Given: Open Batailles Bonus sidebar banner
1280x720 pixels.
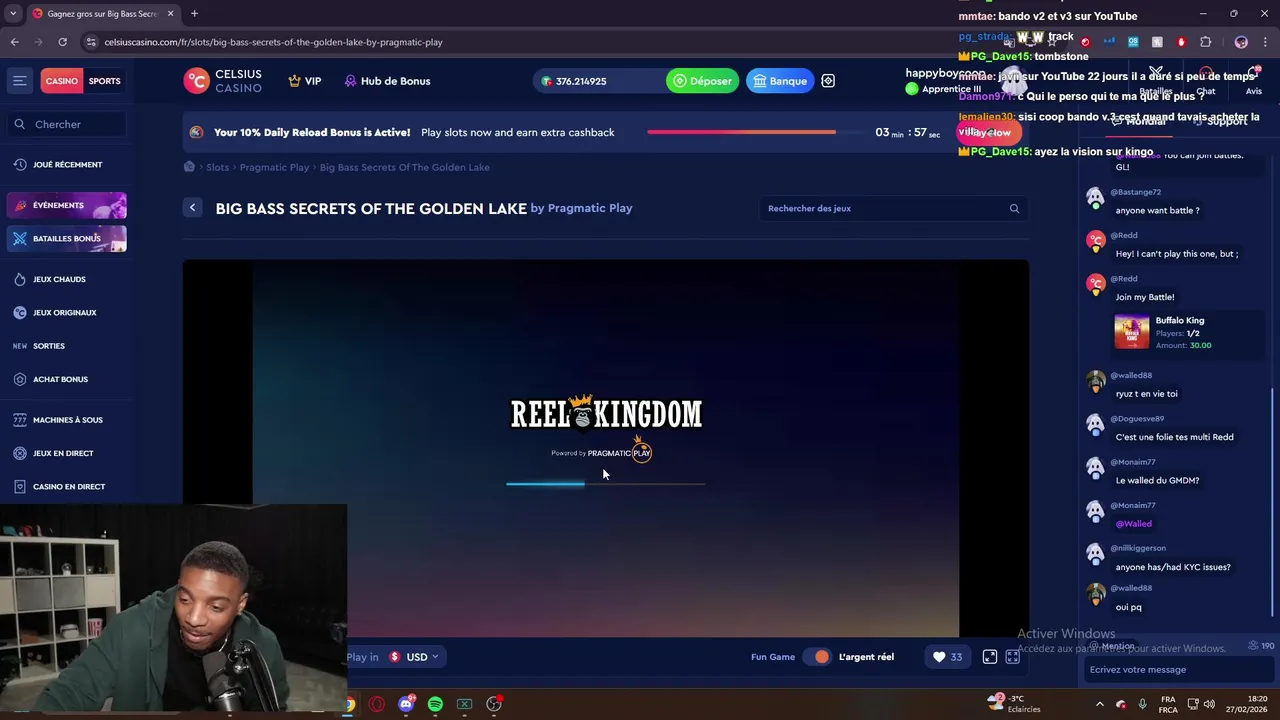Looking at the screenshot, I should point(66,239).
